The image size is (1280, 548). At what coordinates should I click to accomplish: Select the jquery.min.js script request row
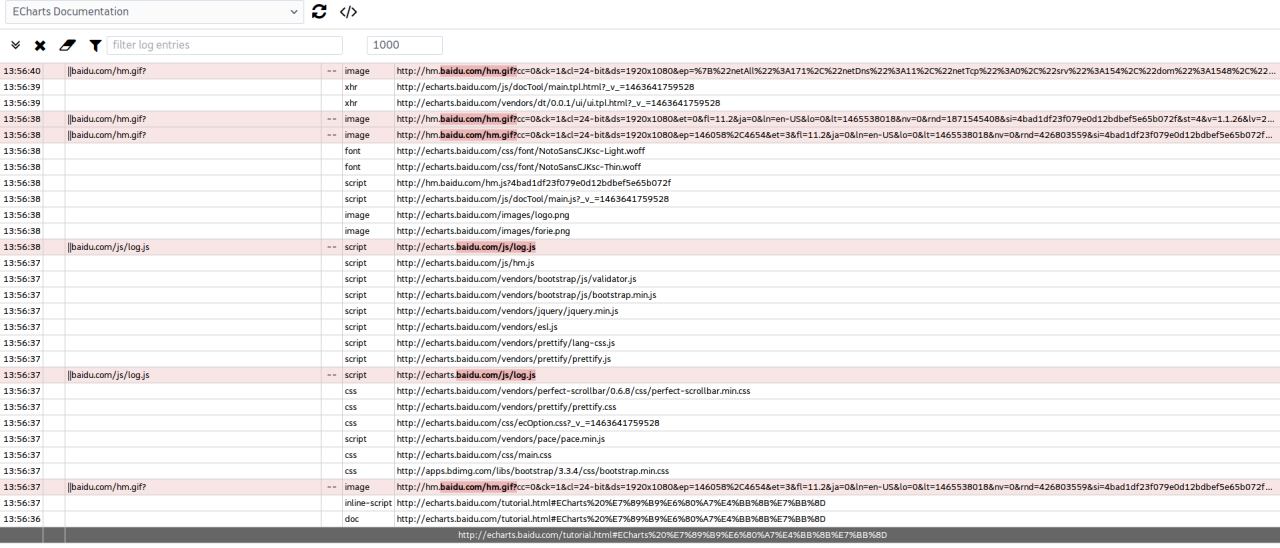(507, 311)
